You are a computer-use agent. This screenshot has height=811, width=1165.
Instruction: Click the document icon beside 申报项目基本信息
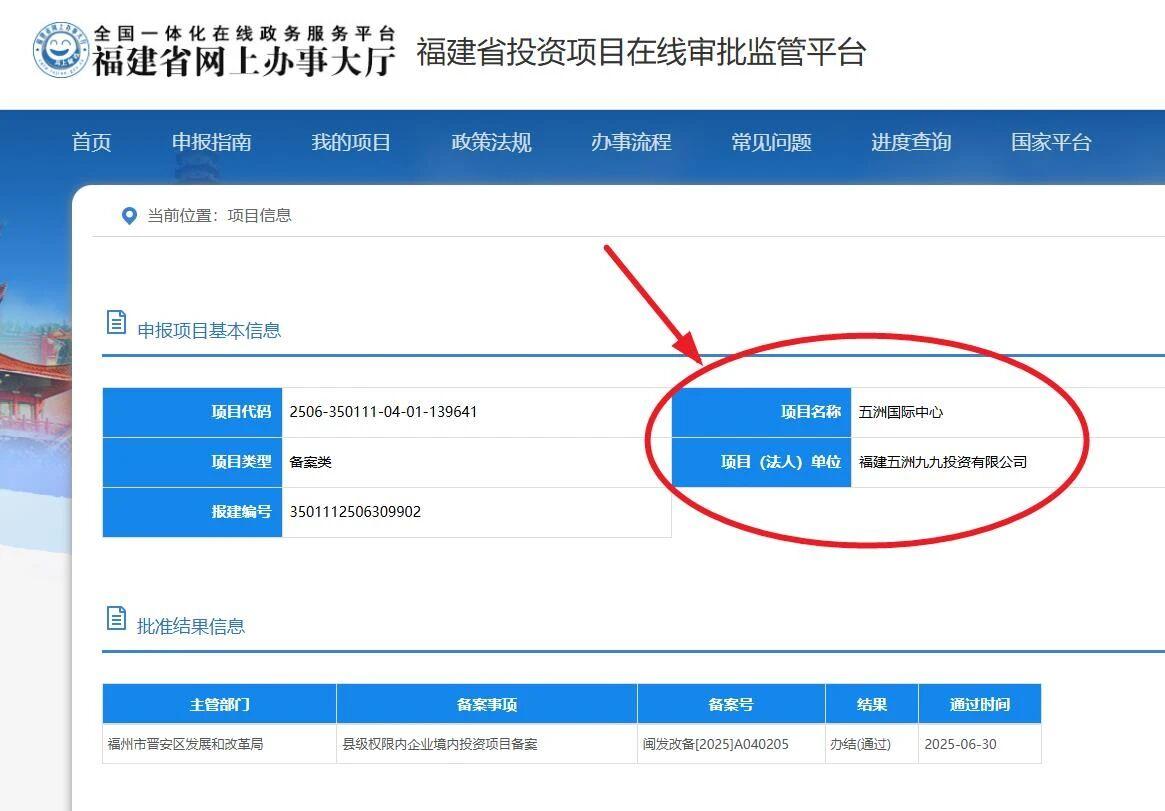(117, 322)
